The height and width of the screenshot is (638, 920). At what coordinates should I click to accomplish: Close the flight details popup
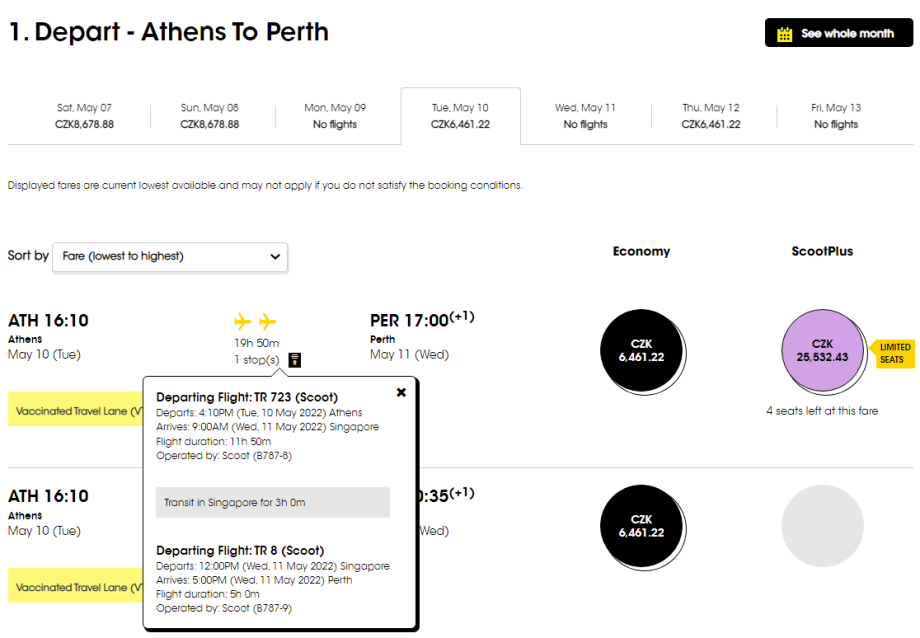(x=401, y=392)
